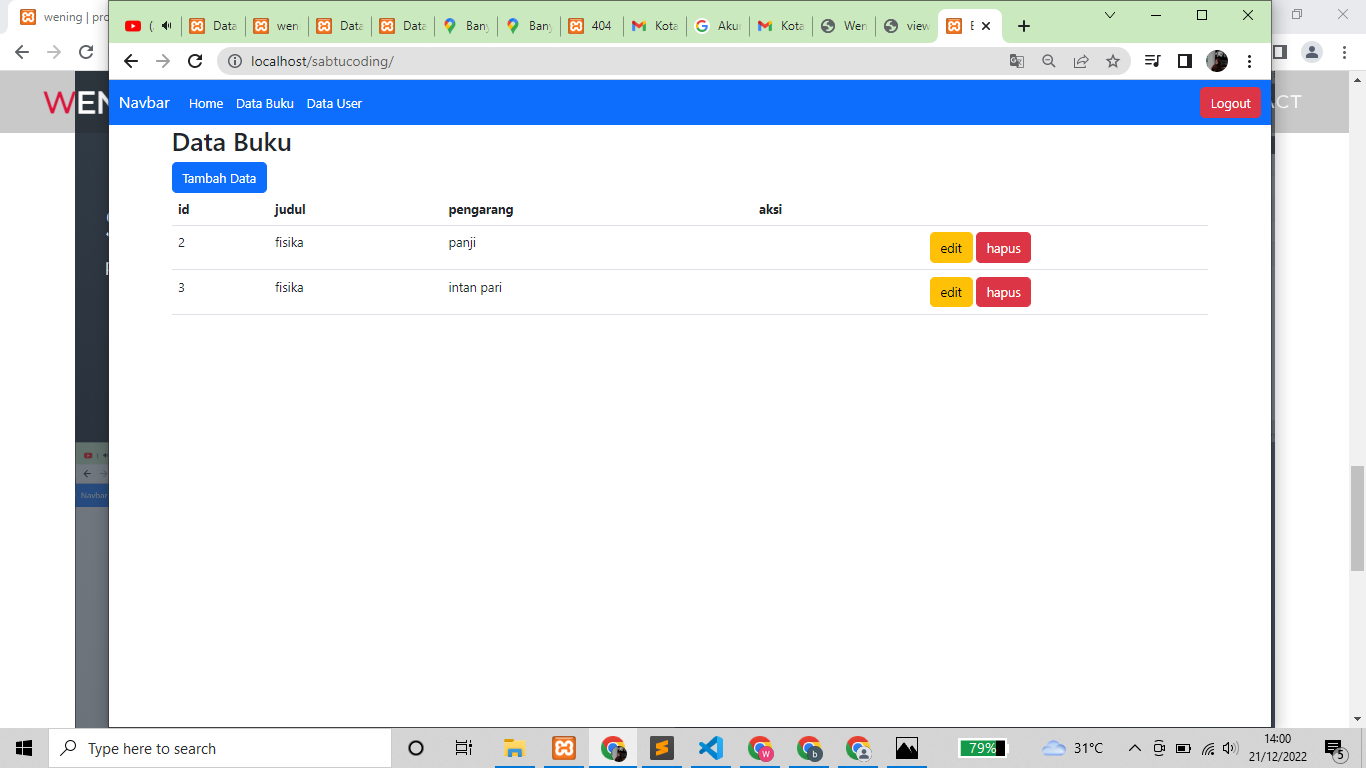Image resolution: width=1366 pixels, height=768 pixels.
Task: Open the media control icon in toolbar
Action: (x=1152, y=61)
